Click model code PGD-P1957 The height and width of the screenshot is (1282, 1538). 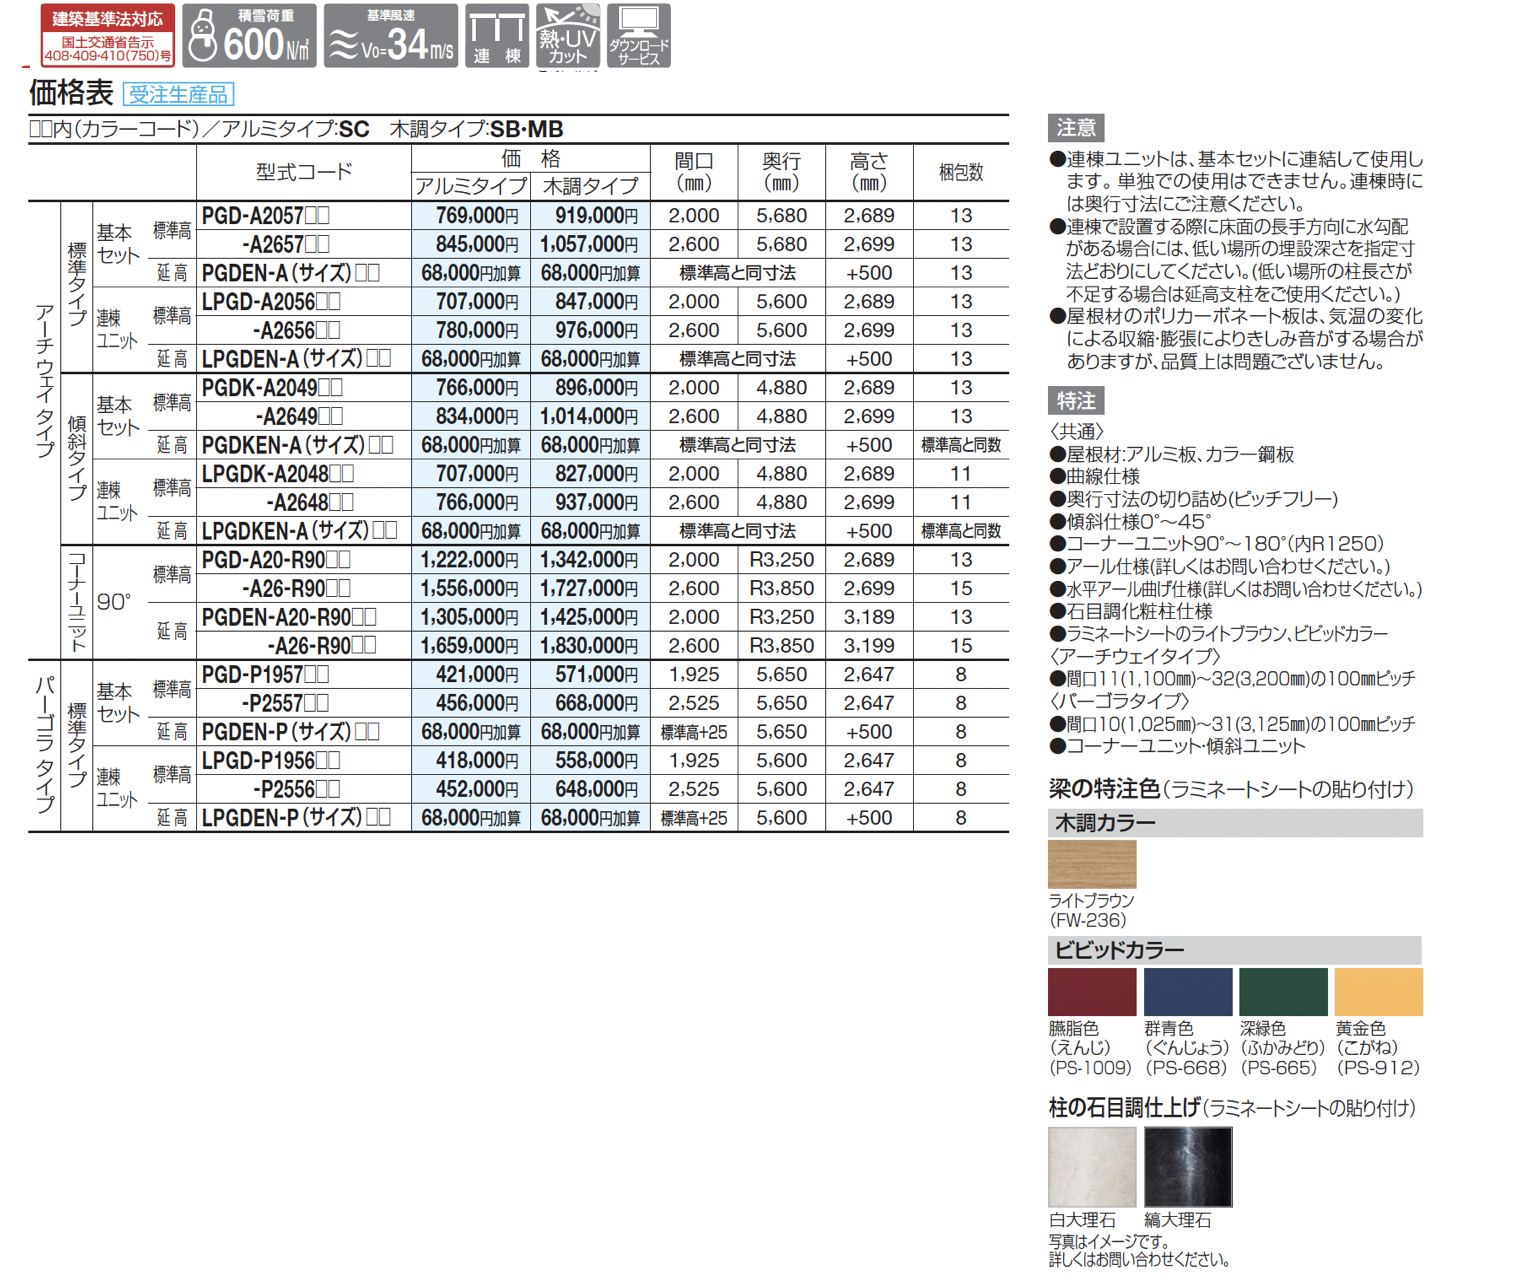coord(266,675)
